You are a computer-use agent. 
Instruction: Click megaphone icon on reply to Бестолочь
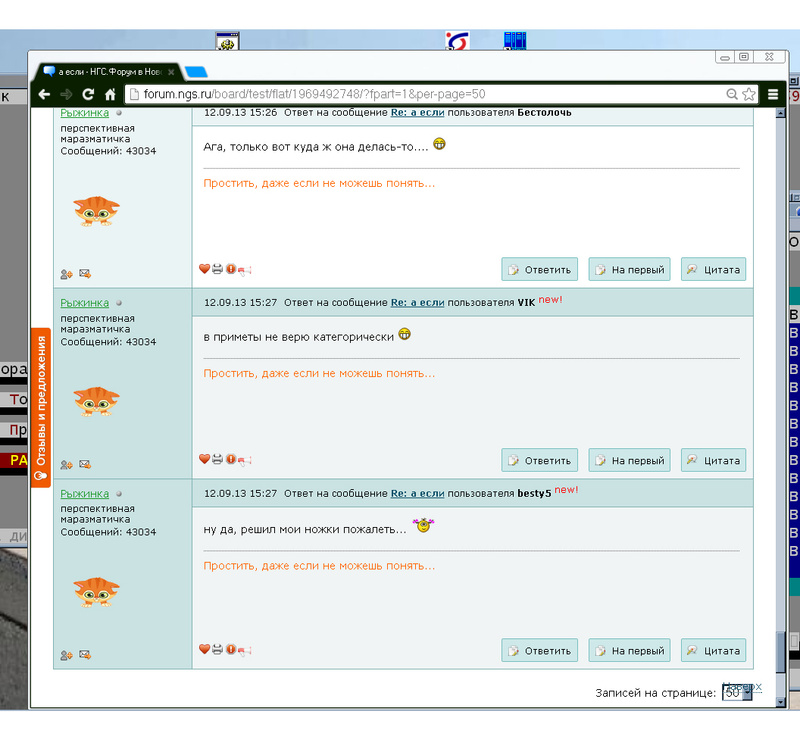pyautogui.click(x=244, y=269)
